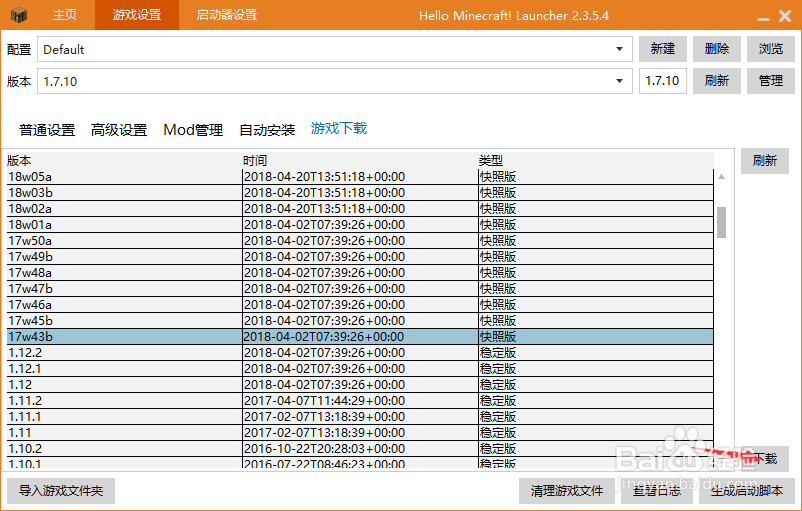This screenshot has height=511, width=802.
Task: Click the 生成启动脚本 button
Action: tap(747, 491)
